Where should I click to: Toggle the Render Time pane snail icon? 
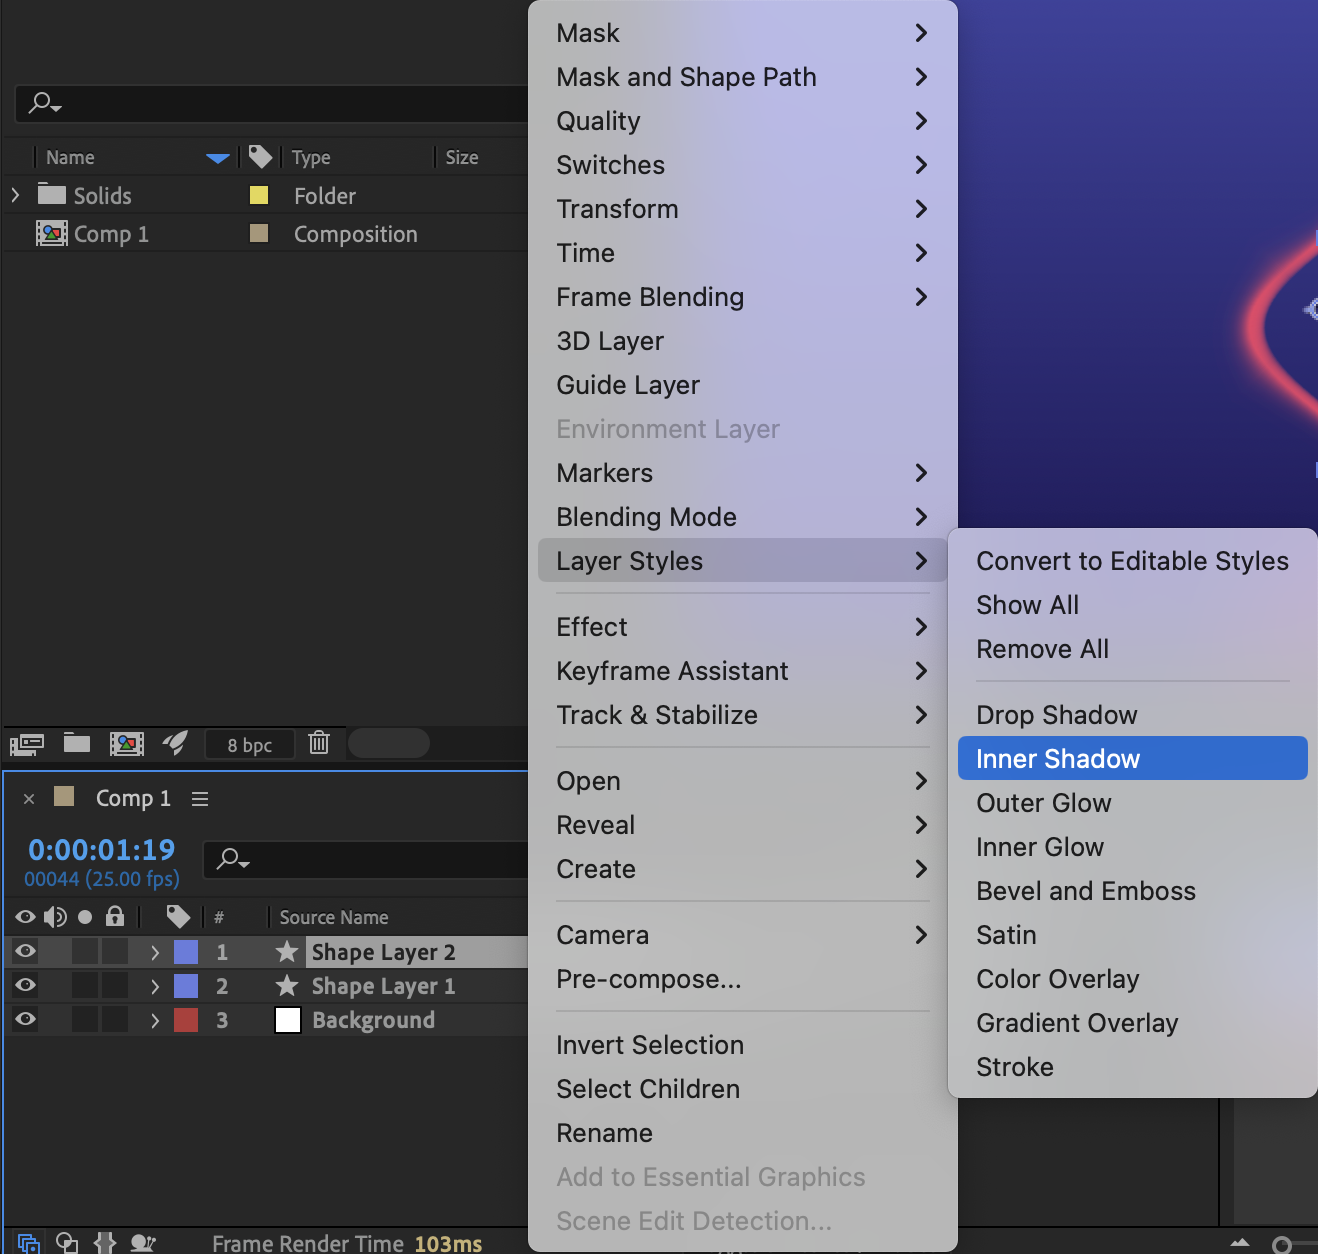[143, 1243]
